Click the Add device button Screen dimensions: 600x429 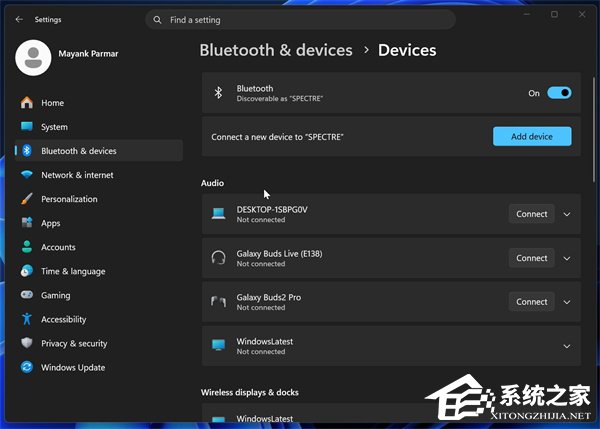pyautogui.click(x=532, y=136)
